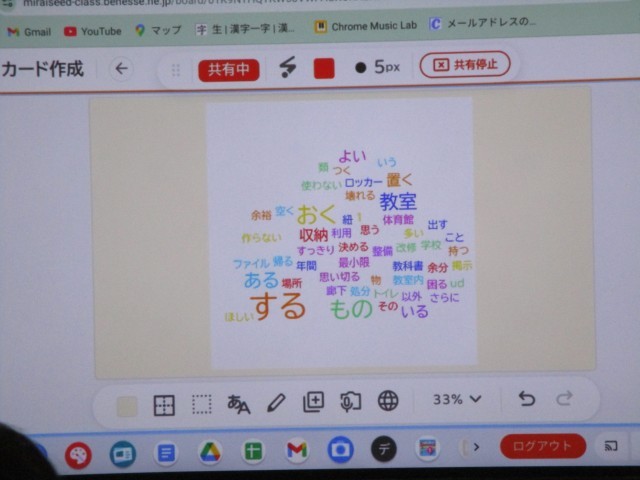Expand the shelf overflow chevron arrow
Image resolution: width=640 pixels, height=480 pixels.
[x=476, y=447]
